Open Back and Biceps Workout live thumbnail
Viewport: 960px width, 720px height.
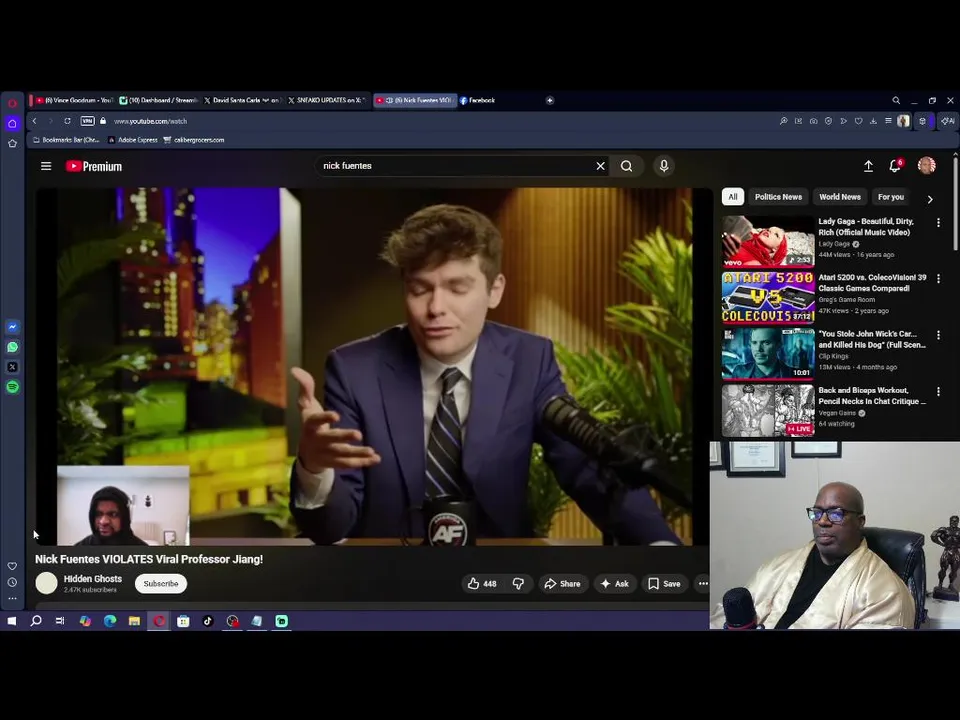pos(768,410)
